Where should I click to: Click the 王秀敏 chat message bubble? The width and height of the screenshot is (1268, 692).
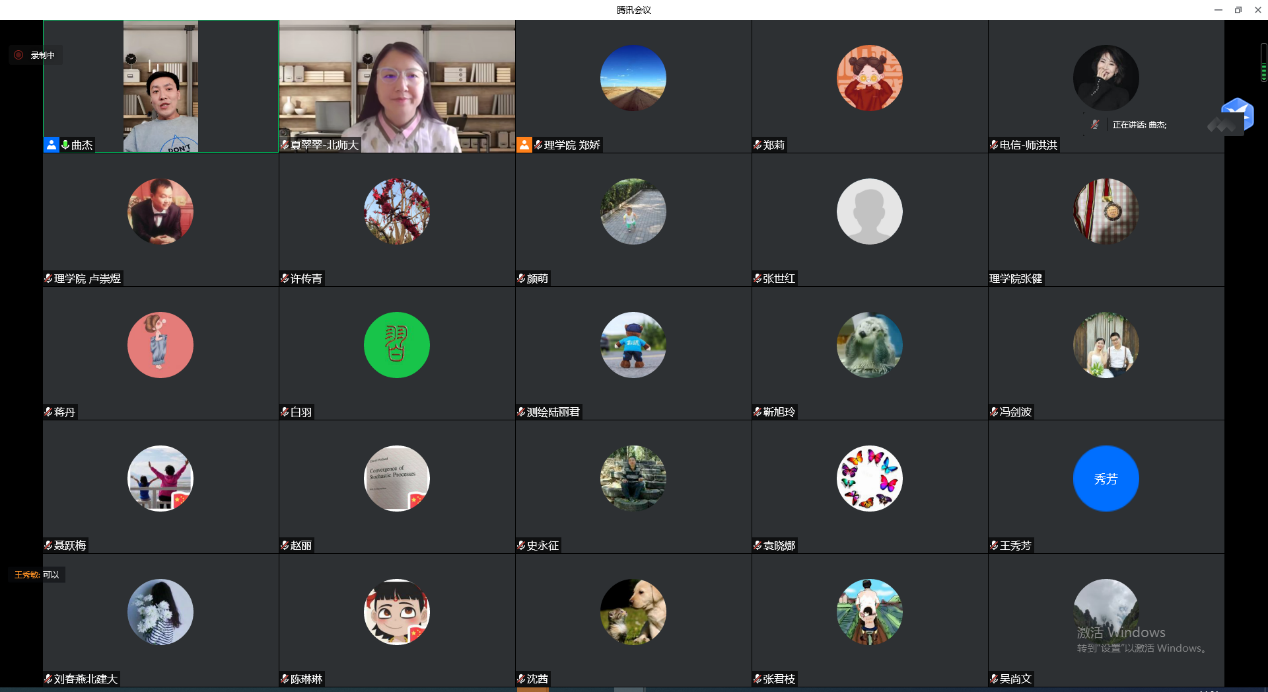pos(37,575)
